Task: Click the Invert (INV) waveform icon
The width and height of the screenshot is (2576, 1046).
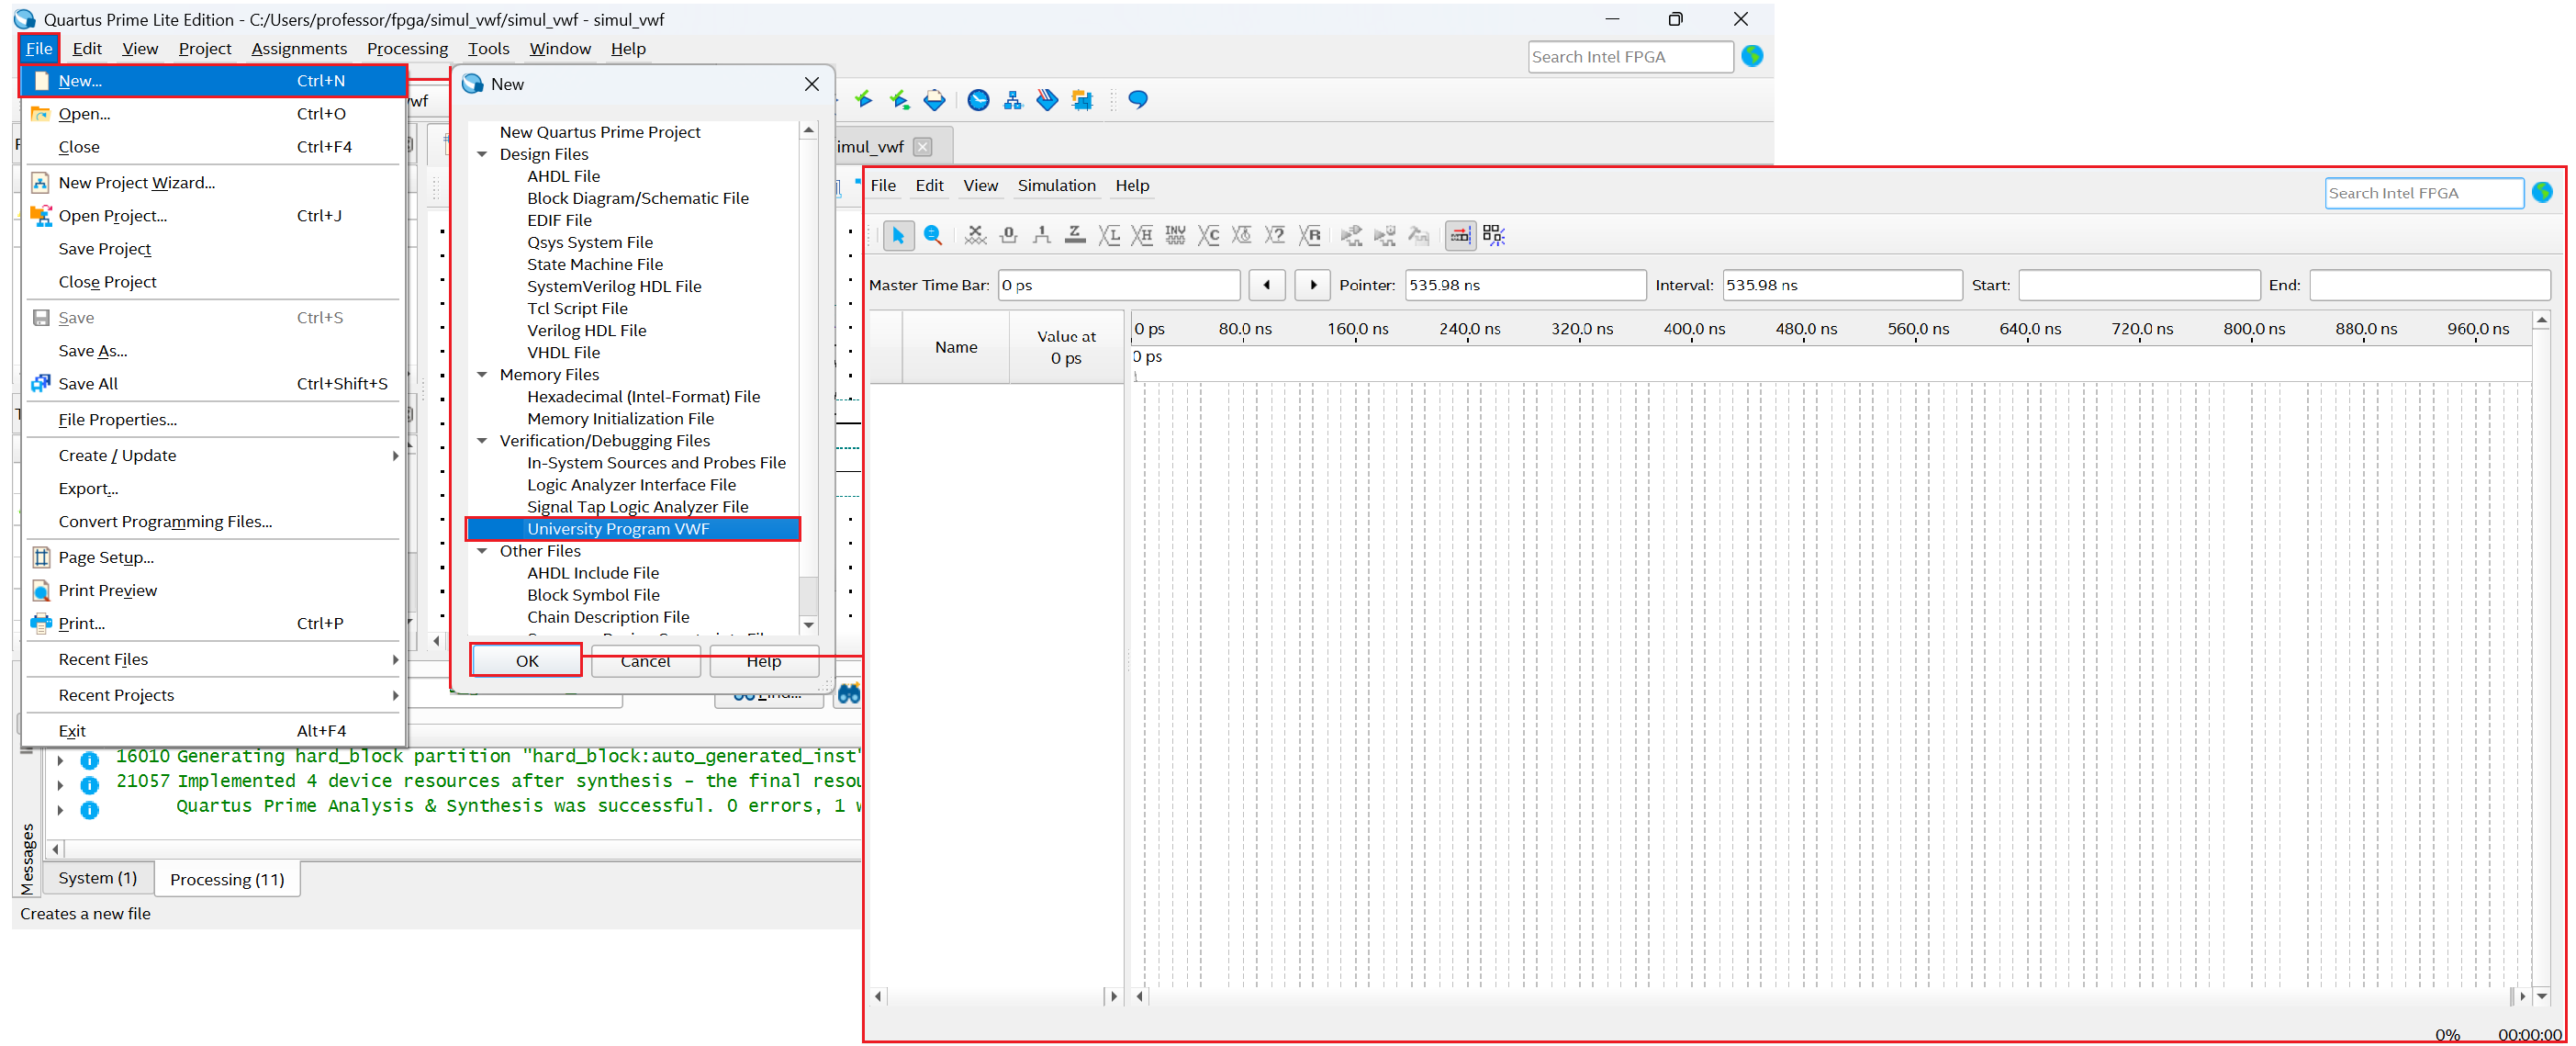Action: (x=1175, y=235)
